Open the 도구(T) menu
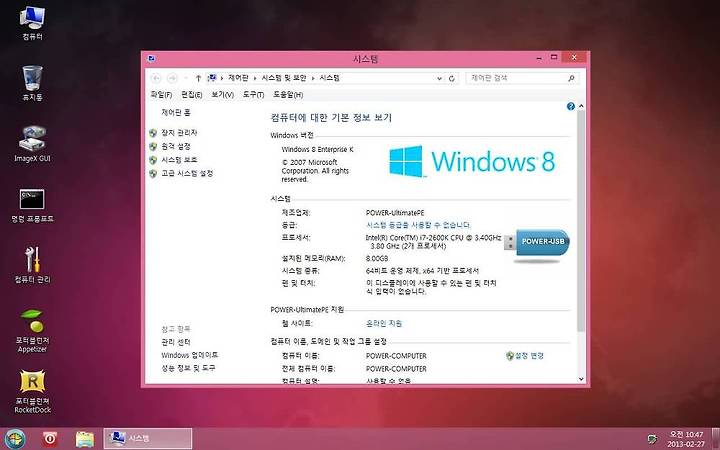 coord(253,95)
